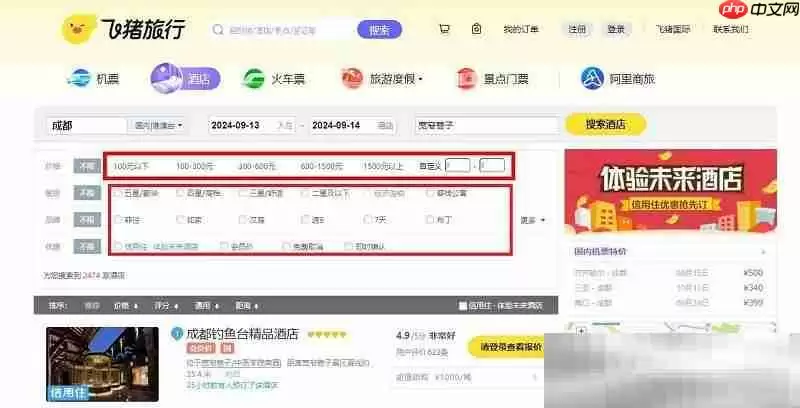Click the hotel thumbnail labeled 信用住
This screenshot has width=800, height=408.
pyautogui.click(x=102, y=364)
